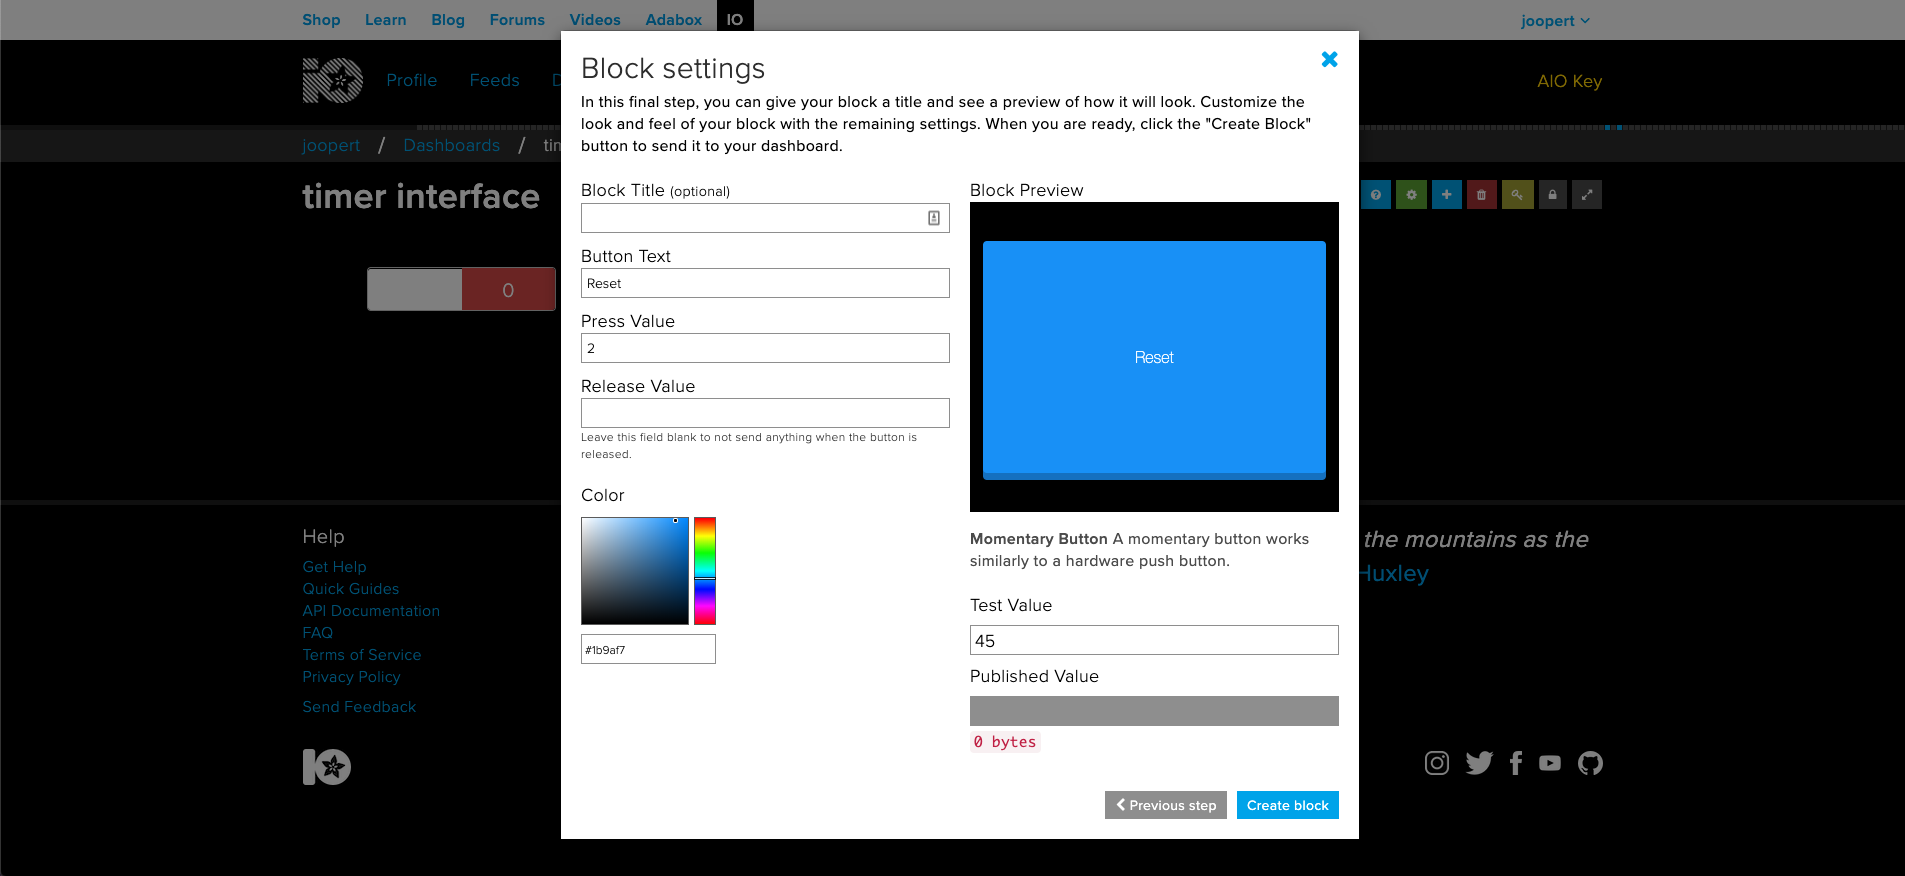Image resolution: width=1905 pixels, height=876 pixels.
Task: Click the 'timer interface' dashboard title
Action: [x=421, y=196]
